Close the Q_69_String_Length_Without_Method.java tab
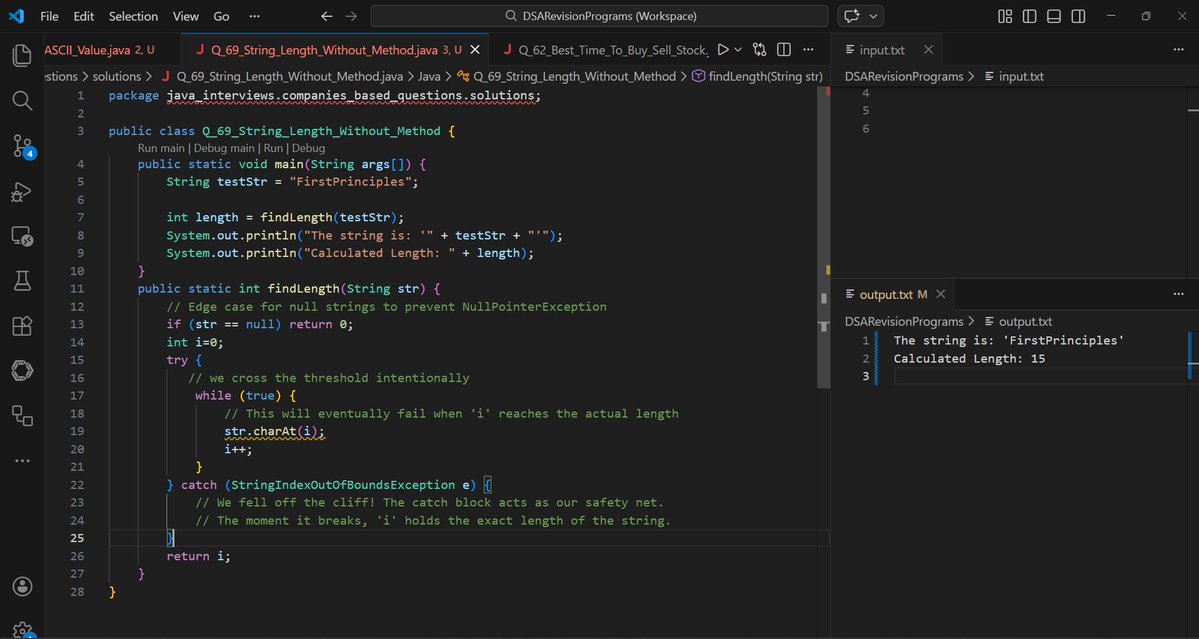The width and height of the screenshot is (1199, 639). [474, 50]
